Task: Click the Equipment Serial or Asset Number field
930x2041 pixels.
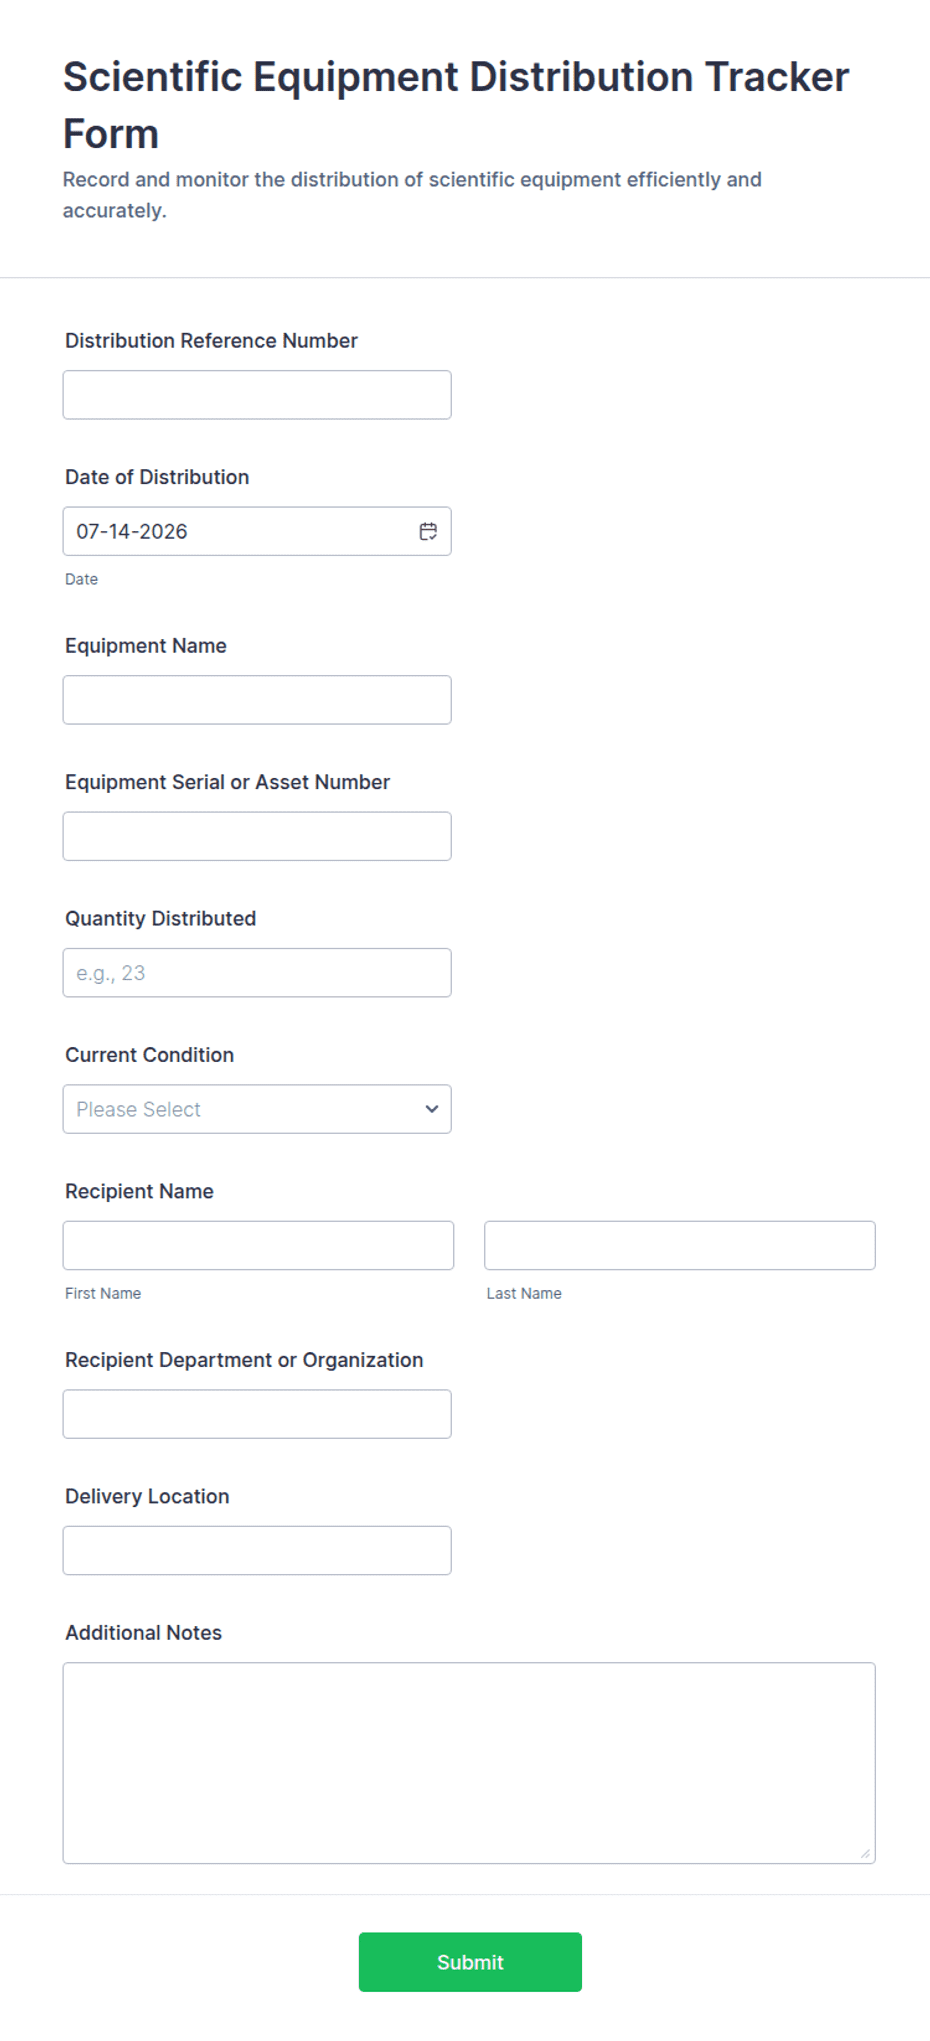Action: [x=257, y=836]
